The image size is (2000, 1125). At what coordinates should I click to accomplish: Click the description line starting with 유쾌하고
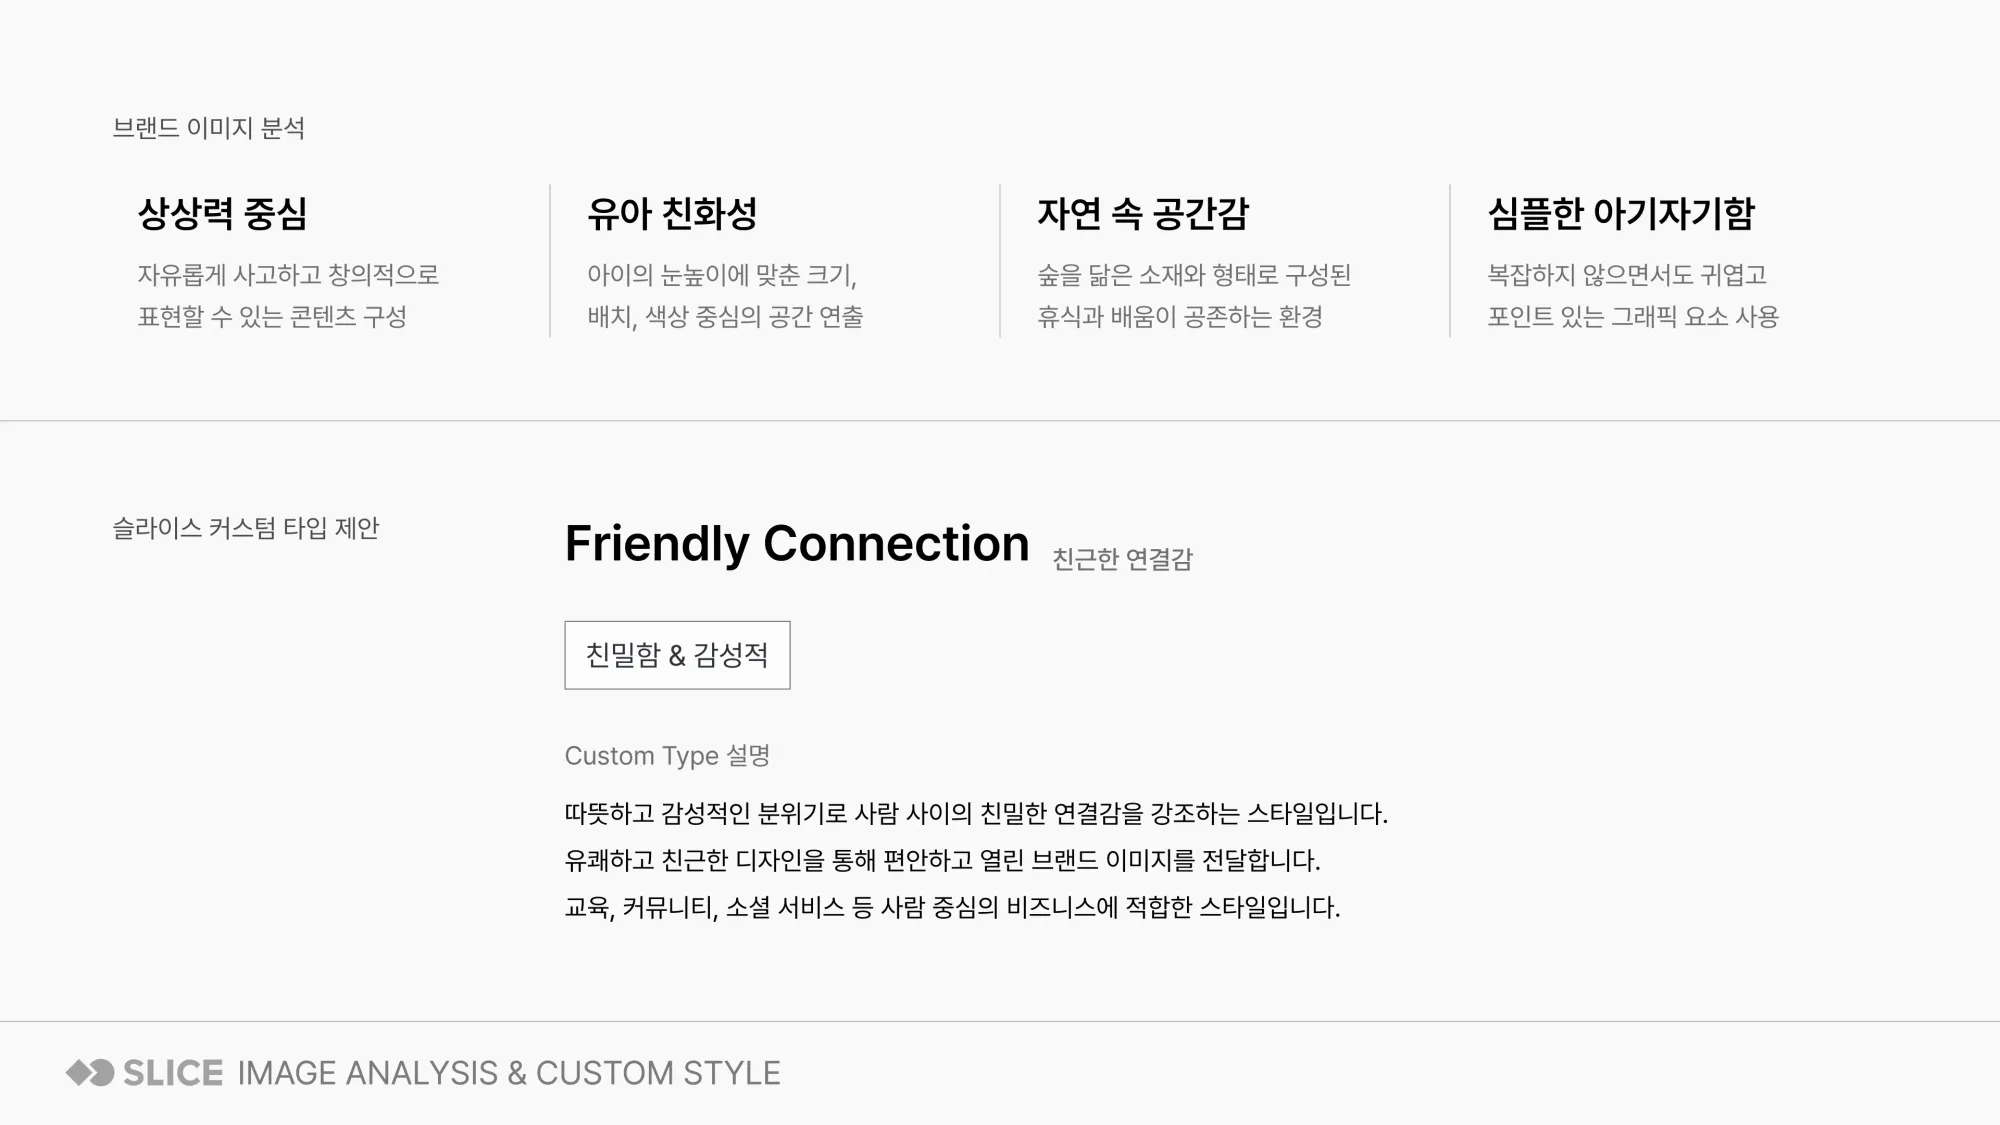(942, 860)
